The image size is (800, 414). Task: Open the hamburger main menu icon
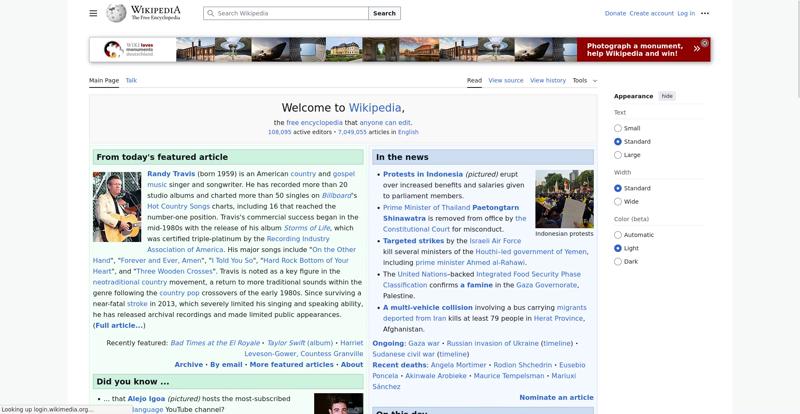93,13
